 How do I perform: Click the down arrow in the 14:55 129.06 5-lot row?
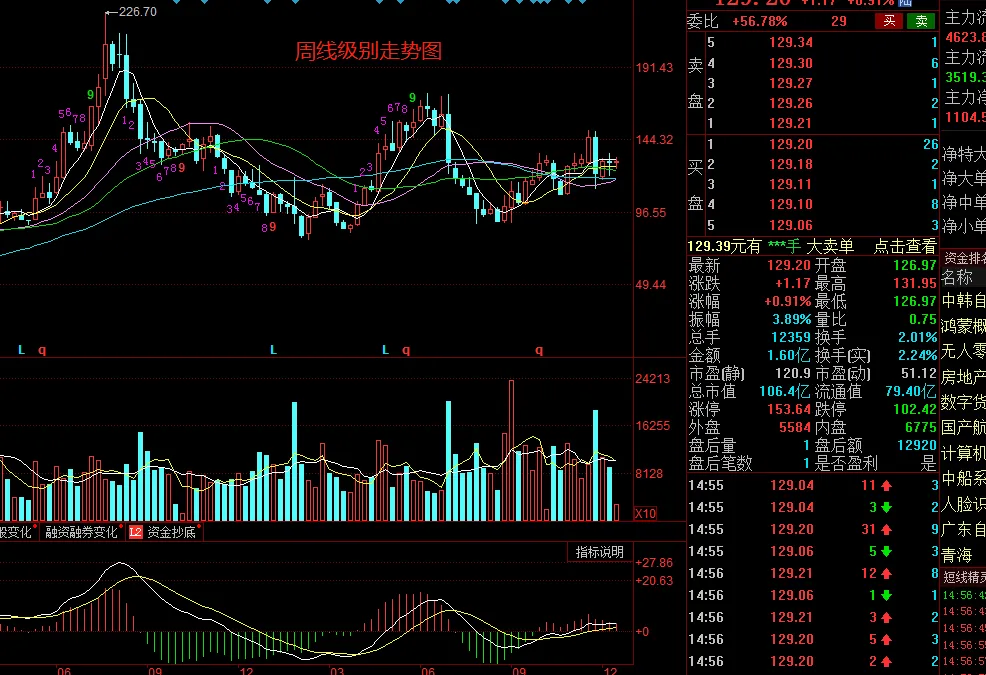coord(887,552)
